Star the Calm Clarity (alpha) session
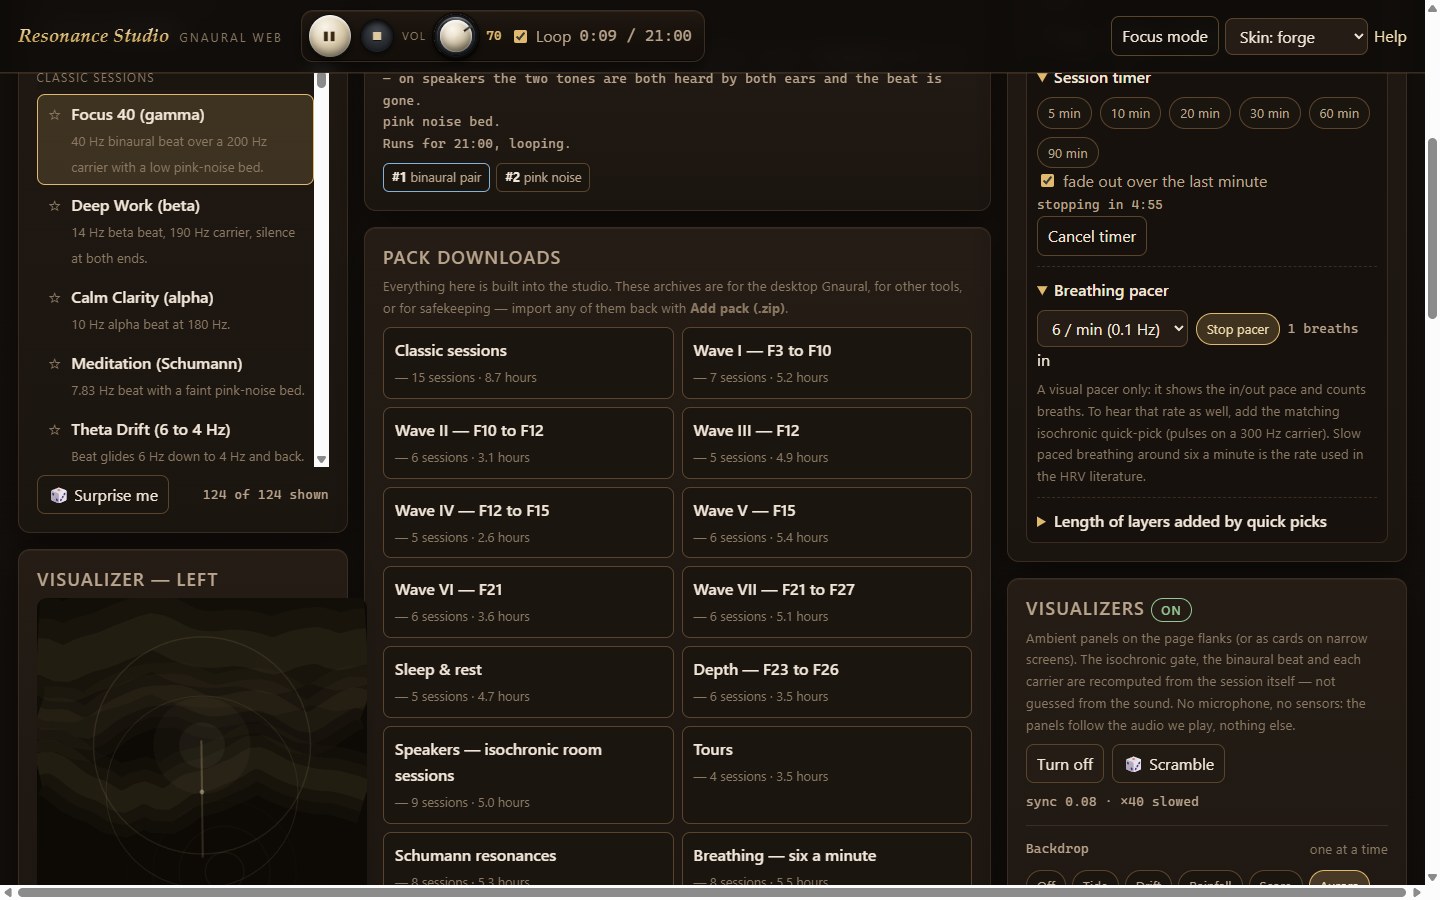 point(54,298)
